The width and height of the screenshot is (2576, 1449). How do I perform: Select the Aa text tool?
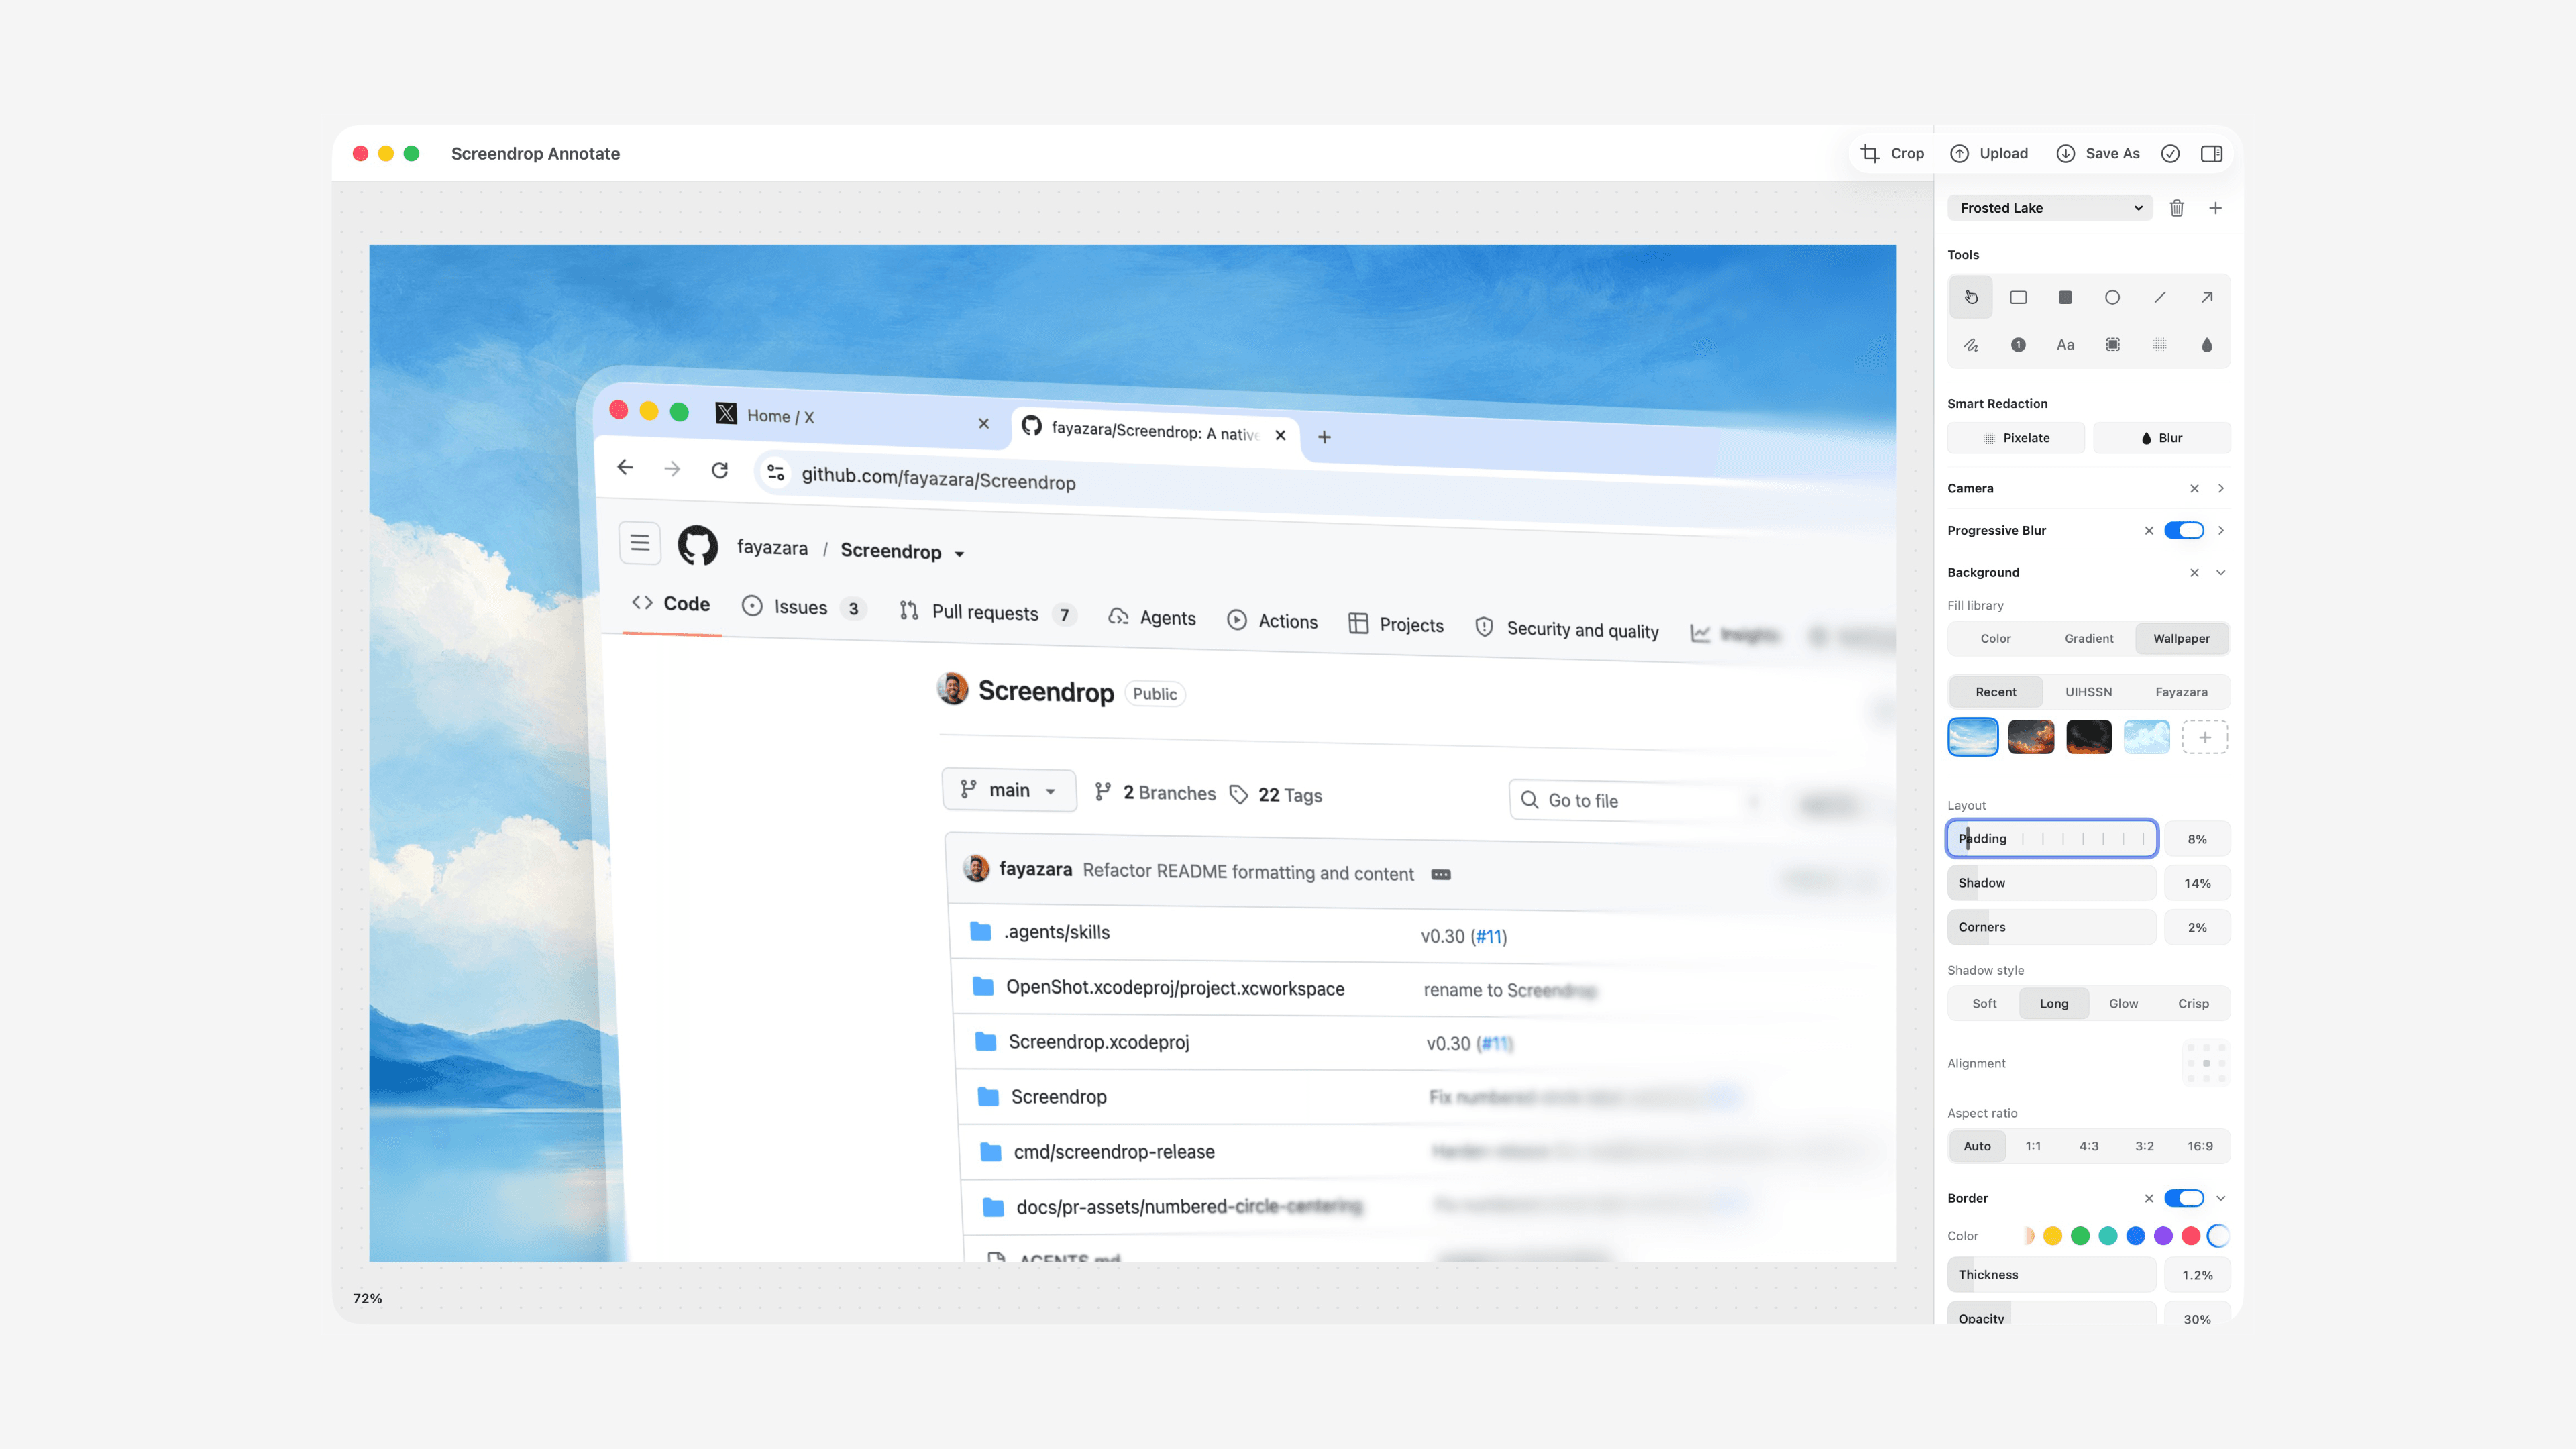pyautogui.click(x=2065, y=345)
